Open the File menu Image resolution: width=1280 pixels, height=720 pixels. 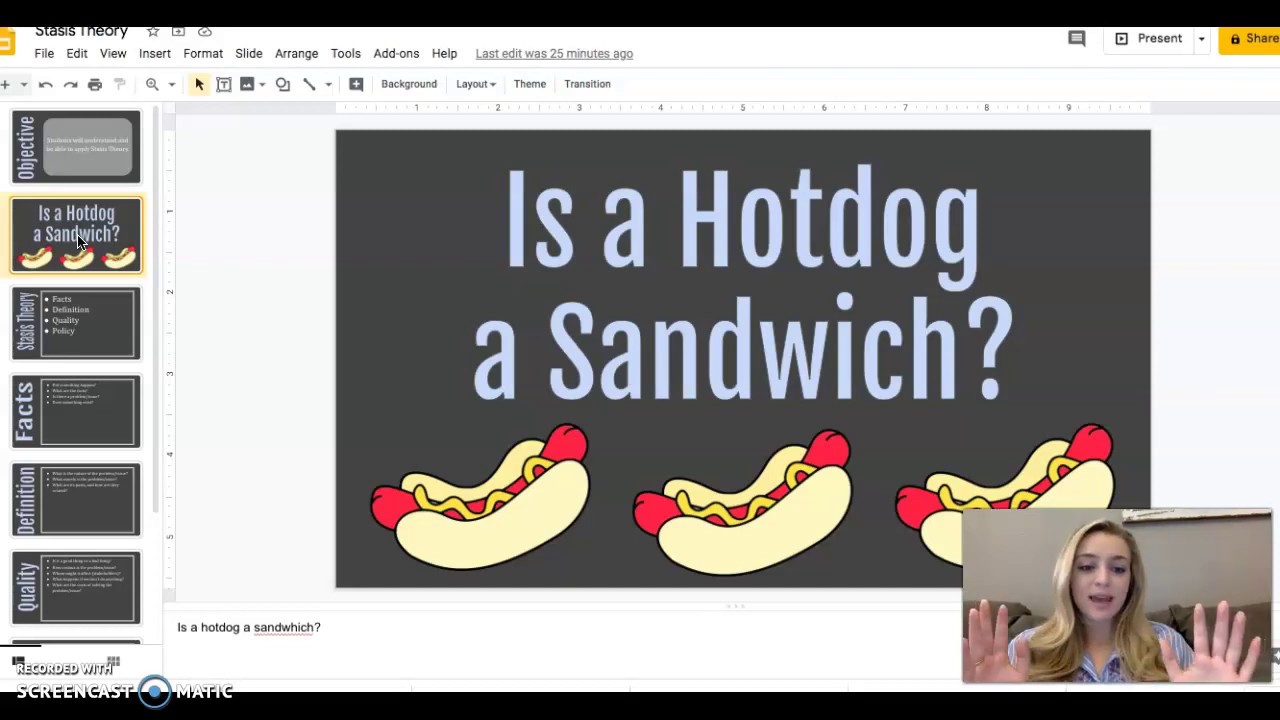44,53
